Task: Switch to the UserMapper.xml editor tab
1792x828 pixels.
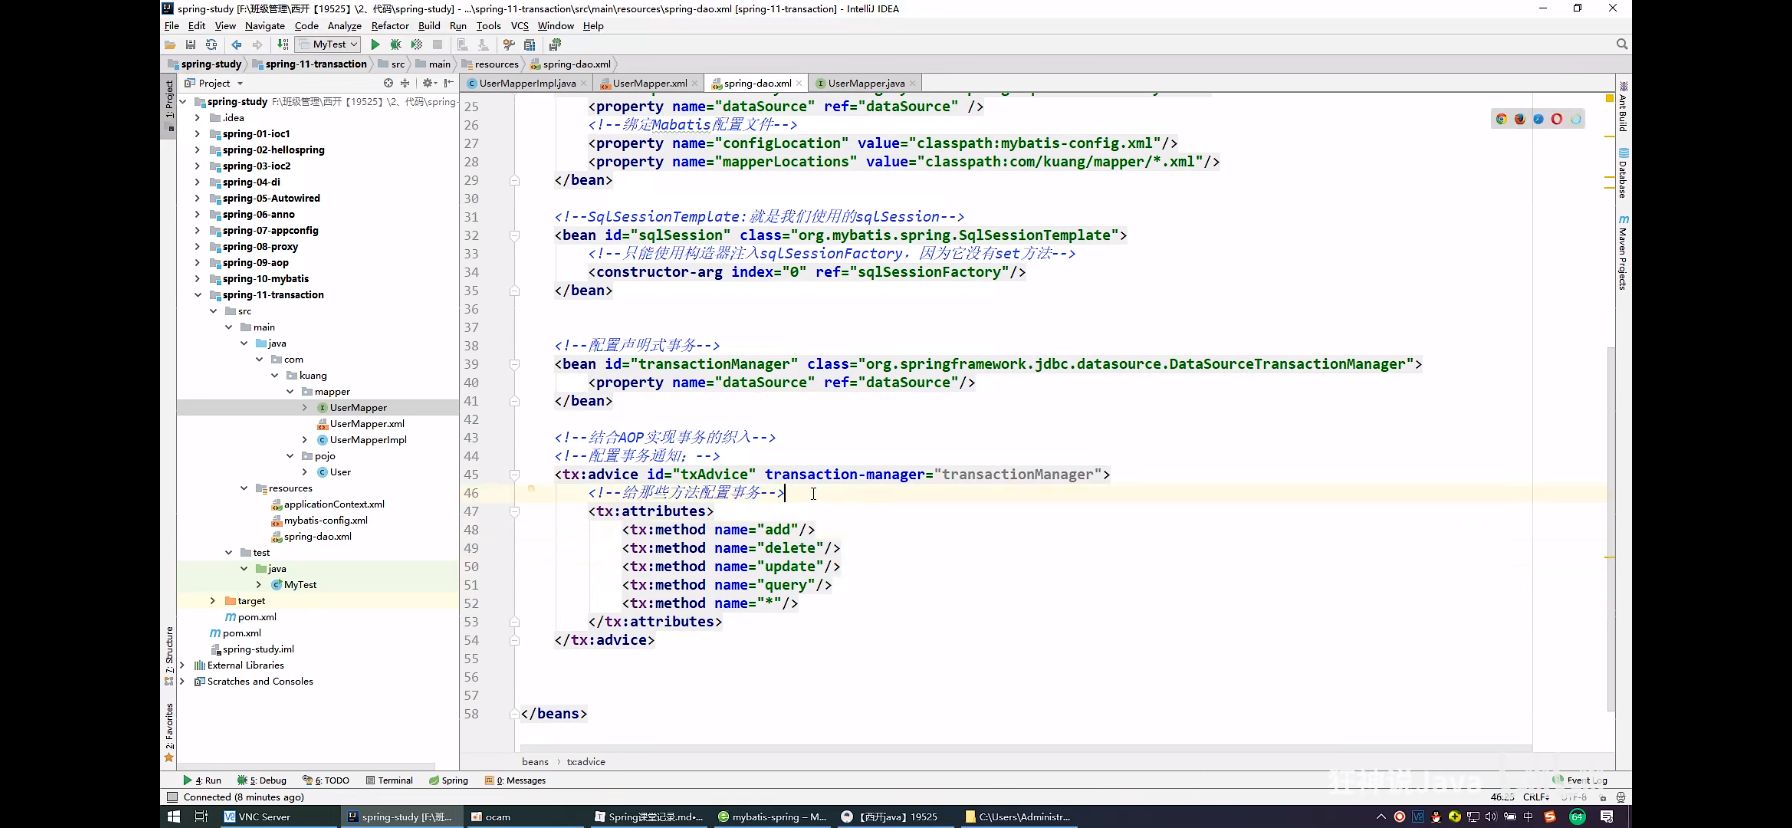Action: pyautogui.click(x=649, y=84)
